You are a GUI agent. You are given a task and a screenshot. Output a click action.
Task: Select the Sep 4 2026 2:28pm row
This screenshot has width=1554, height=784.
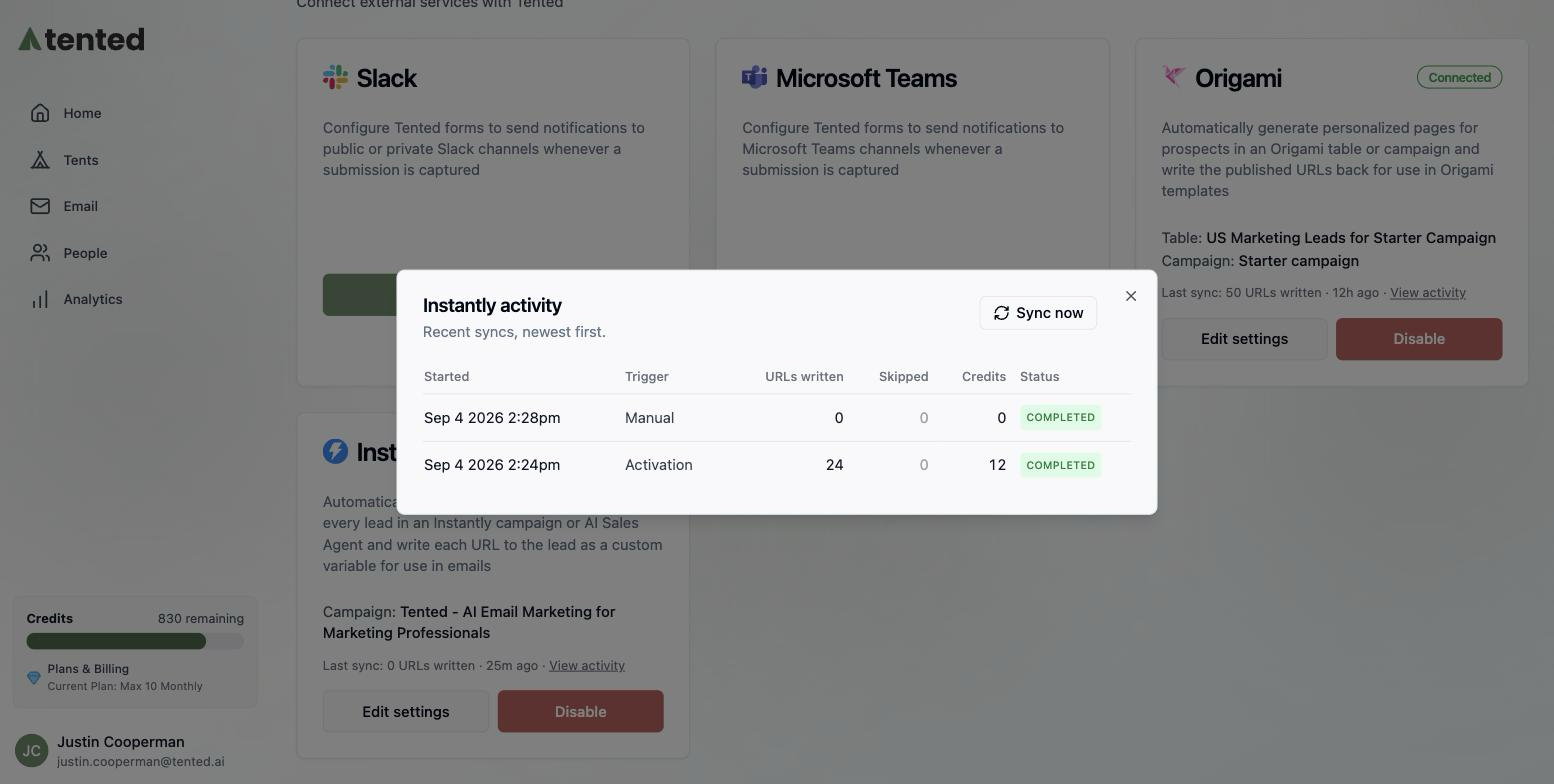777,418
